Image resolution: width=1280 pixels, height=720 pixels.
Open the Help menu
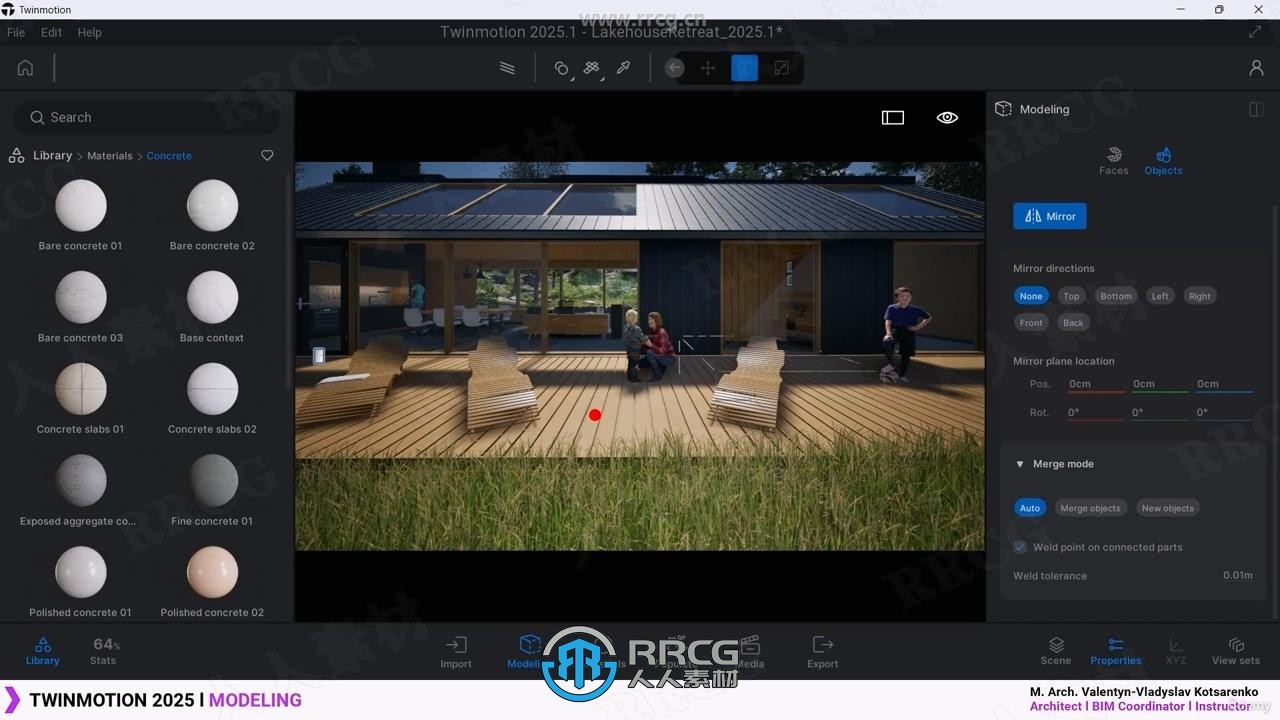coord(89,32)
